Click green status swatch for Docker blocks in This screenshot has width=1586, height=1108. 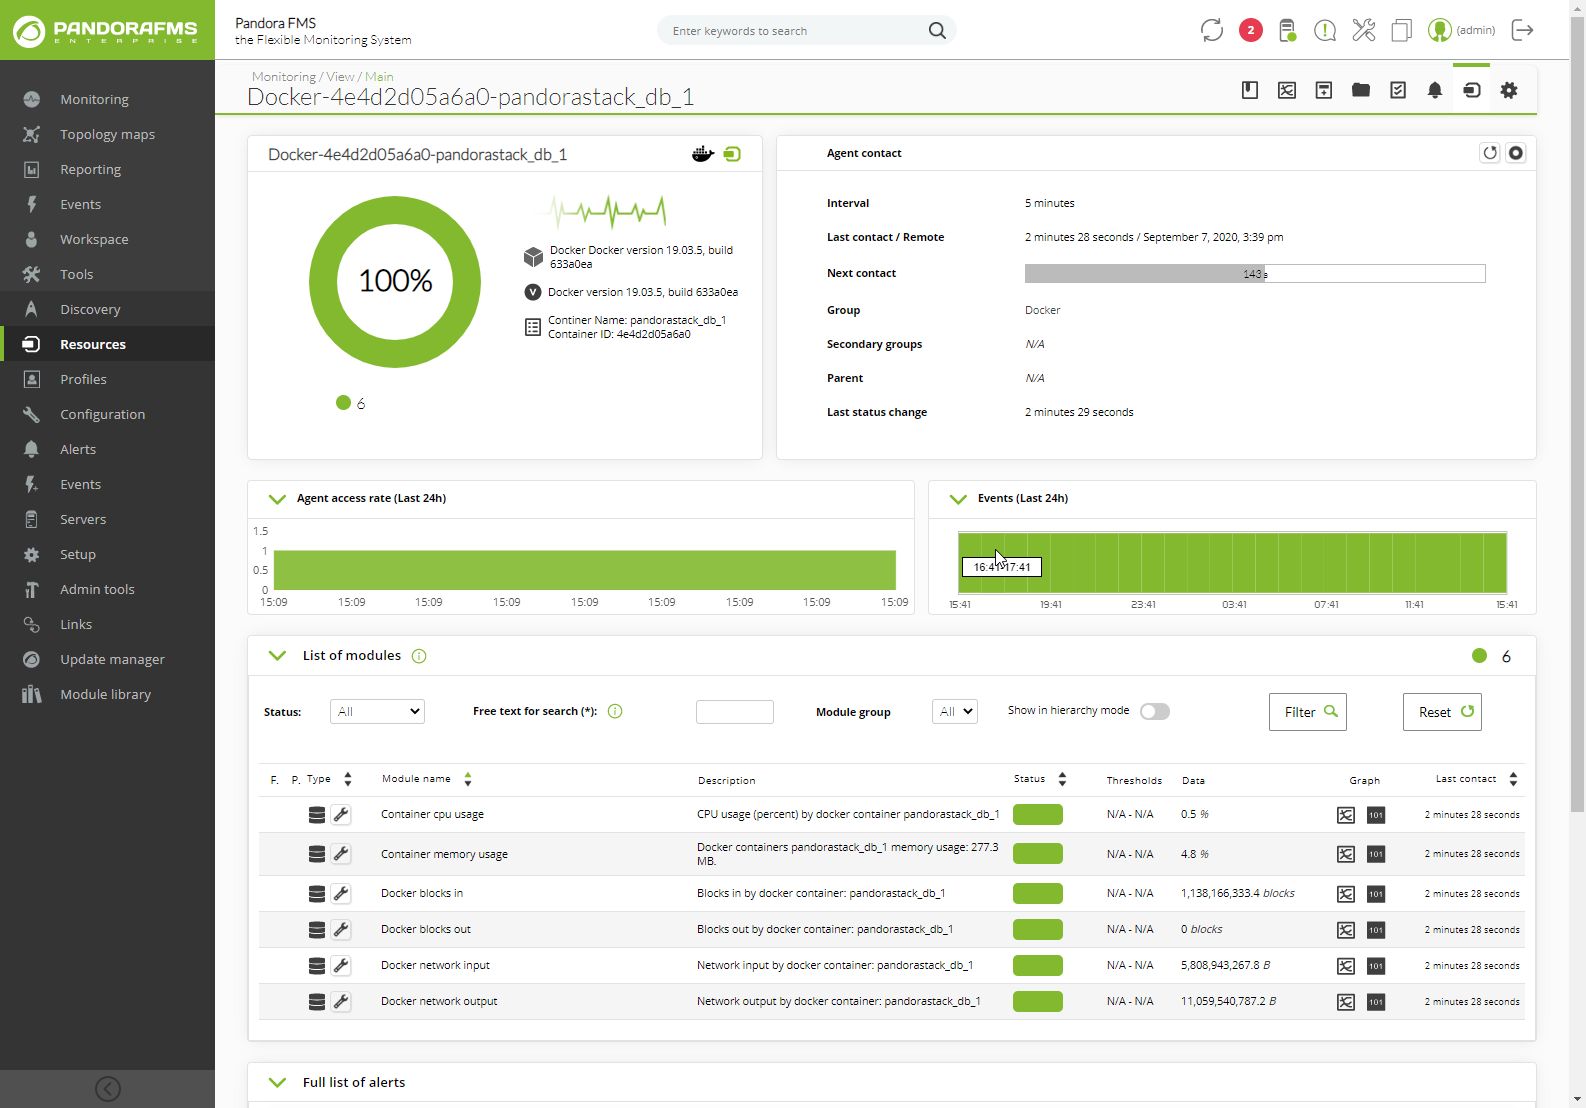click(x=1038, y=894)
